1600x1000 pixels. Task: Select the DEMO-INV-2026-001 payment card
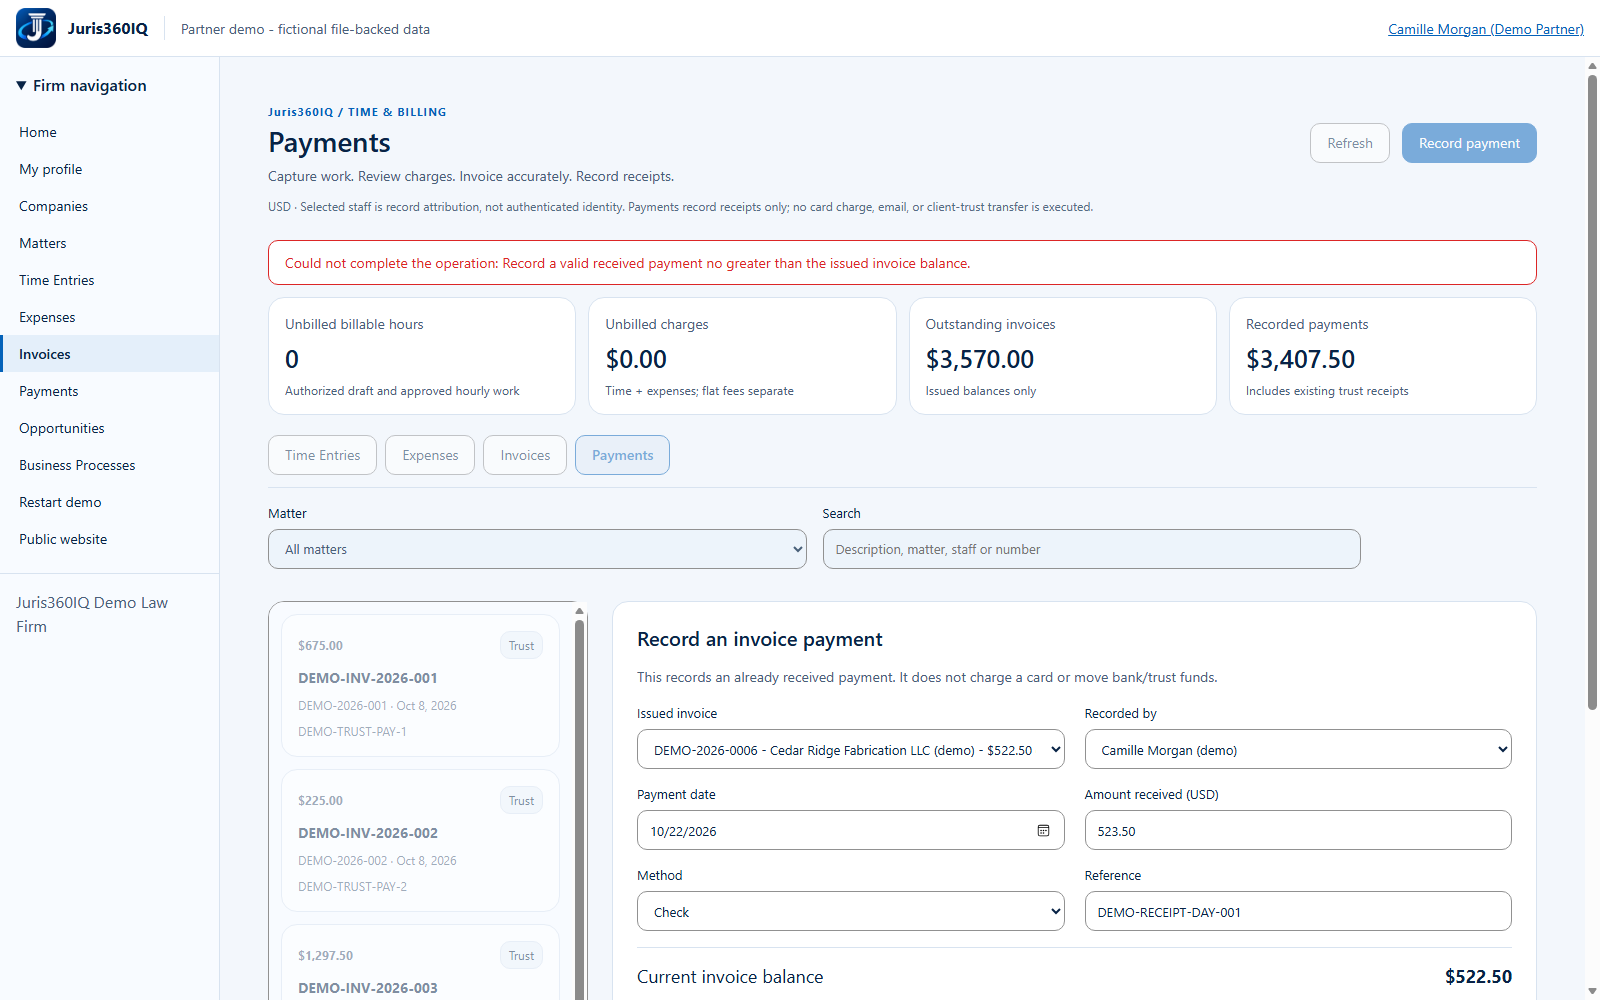click(x=420, y=686)
